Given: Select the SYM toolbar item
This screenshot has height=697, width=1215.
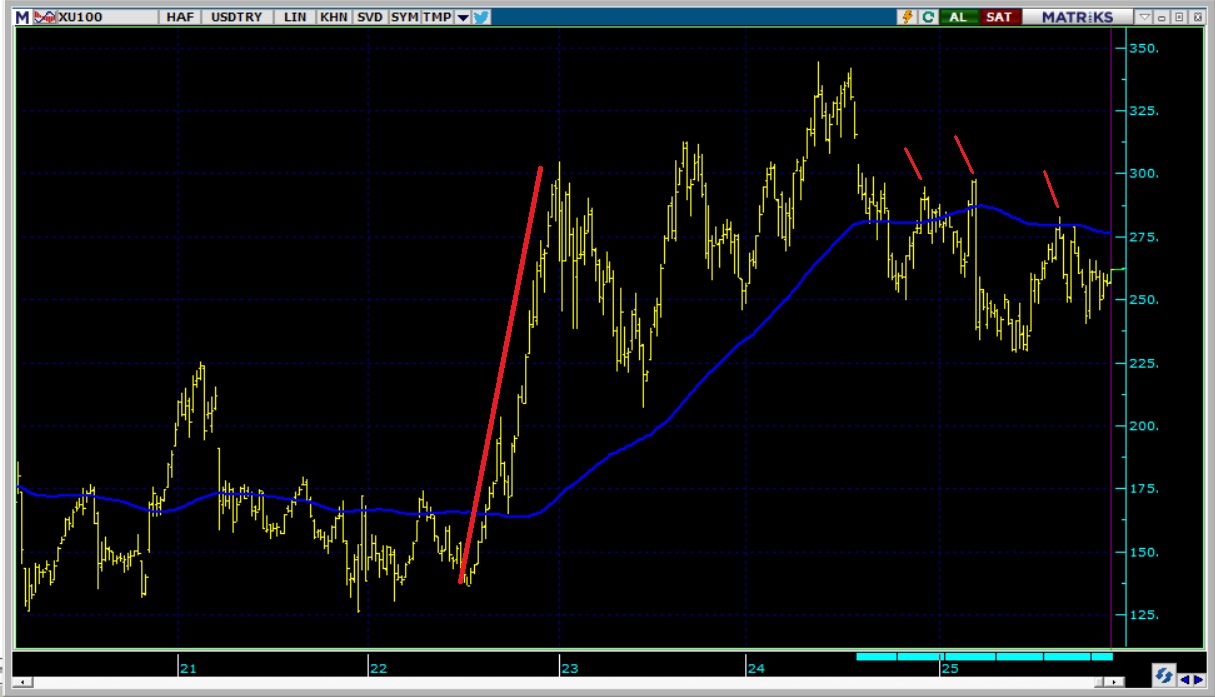Looking at the screenshot, I should 404,17.
